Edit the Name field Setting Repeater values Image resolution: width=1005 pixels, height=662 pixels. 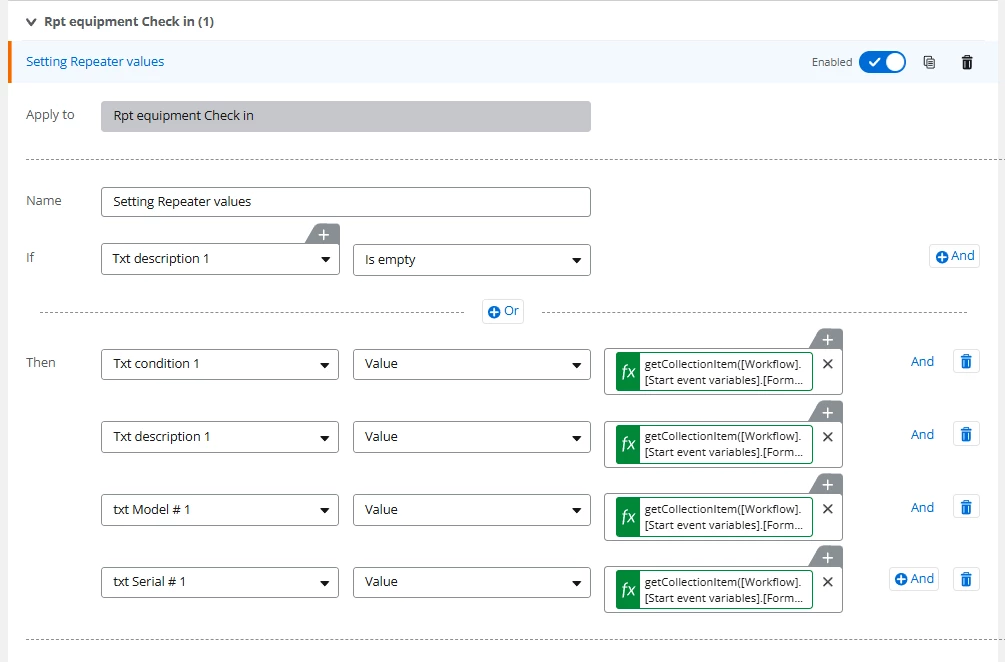coord(345,202)
